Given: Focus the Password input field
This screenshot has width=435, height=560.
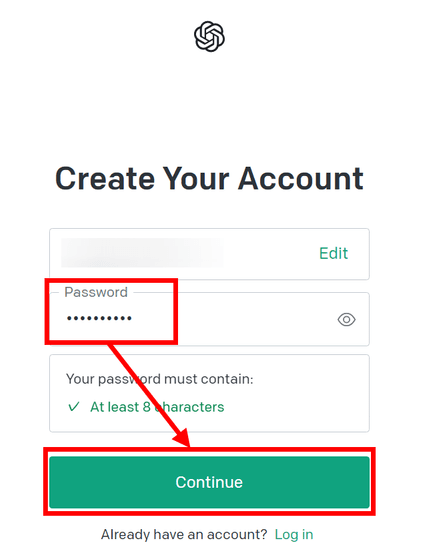Looking at the screenshot, I should point(209,319).
